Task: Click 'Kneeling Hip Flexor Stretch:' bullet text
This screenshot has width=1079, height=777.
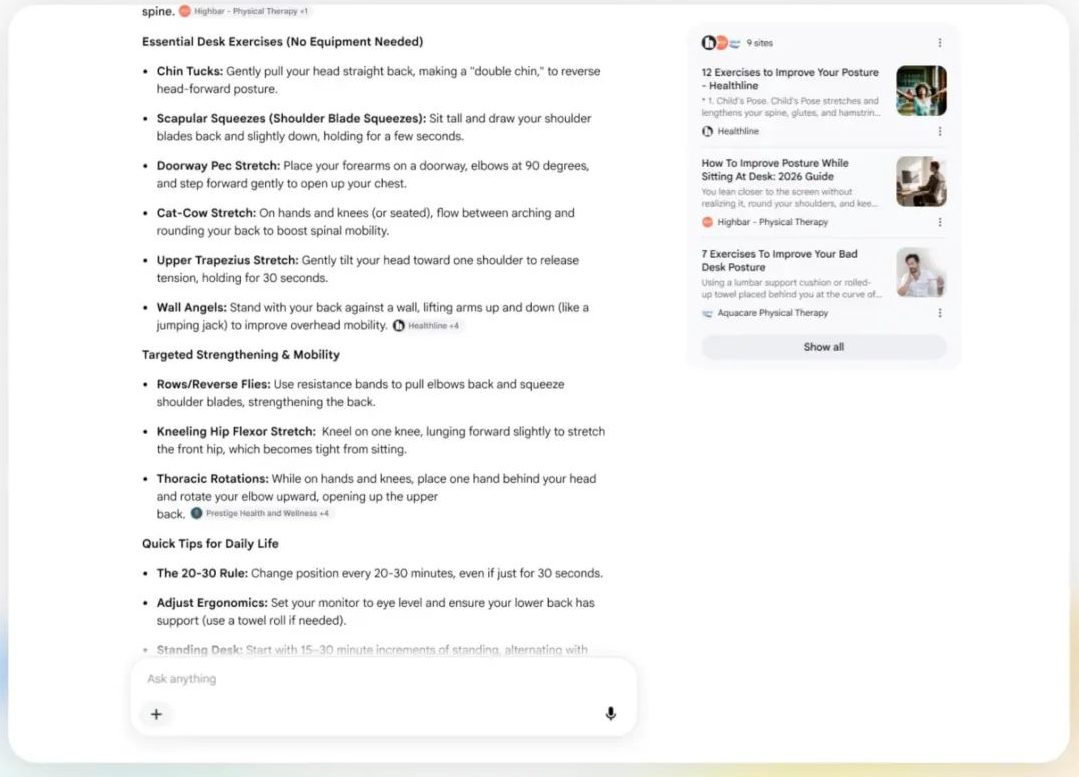Action: [x=236, y=432]
